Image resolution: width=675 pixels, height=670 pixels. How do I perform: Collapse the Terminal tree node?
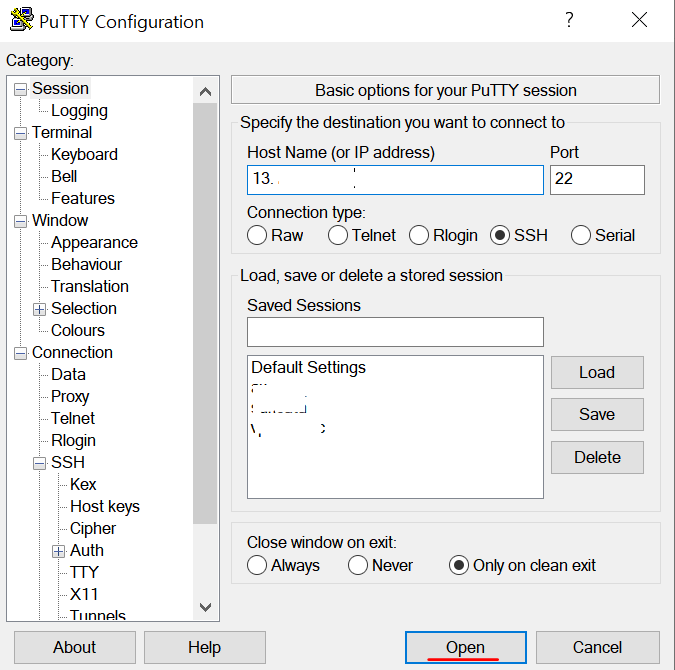(20, 133)
